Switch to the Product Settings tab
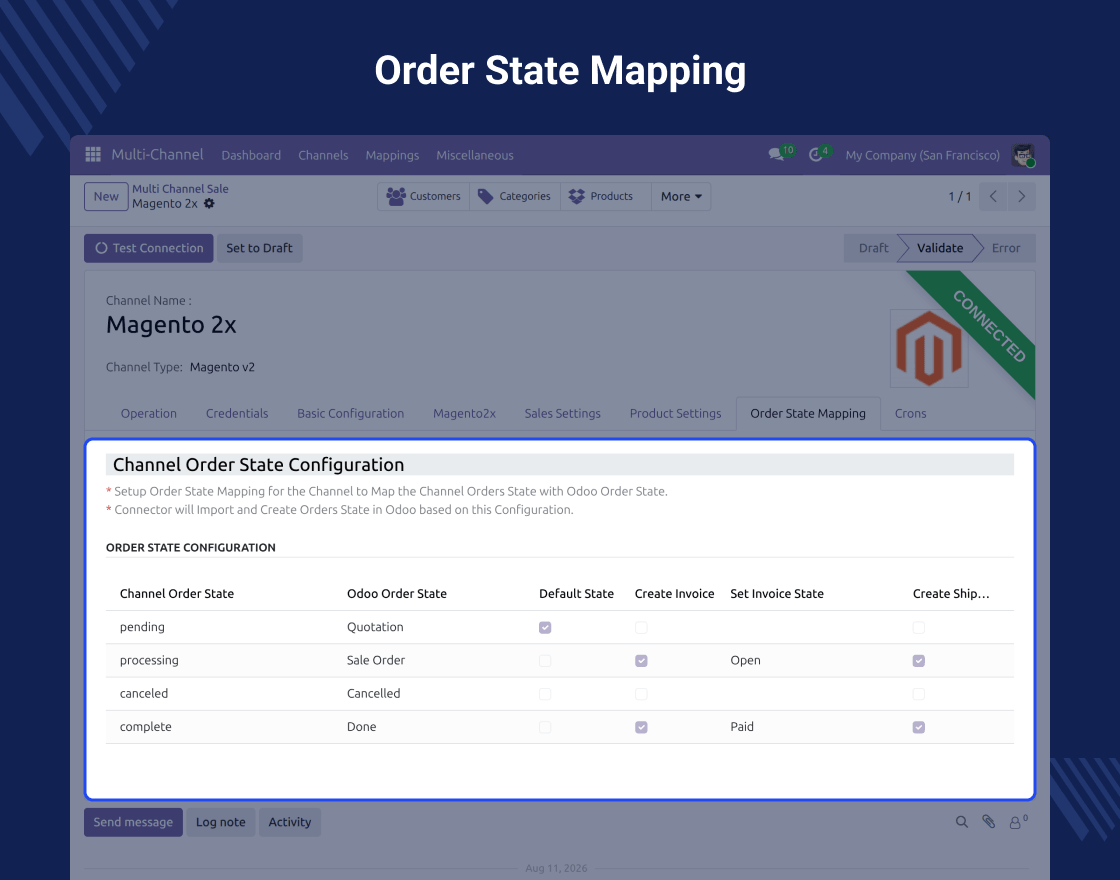This screenshot has width=1120, height=880. click(675, 414)
